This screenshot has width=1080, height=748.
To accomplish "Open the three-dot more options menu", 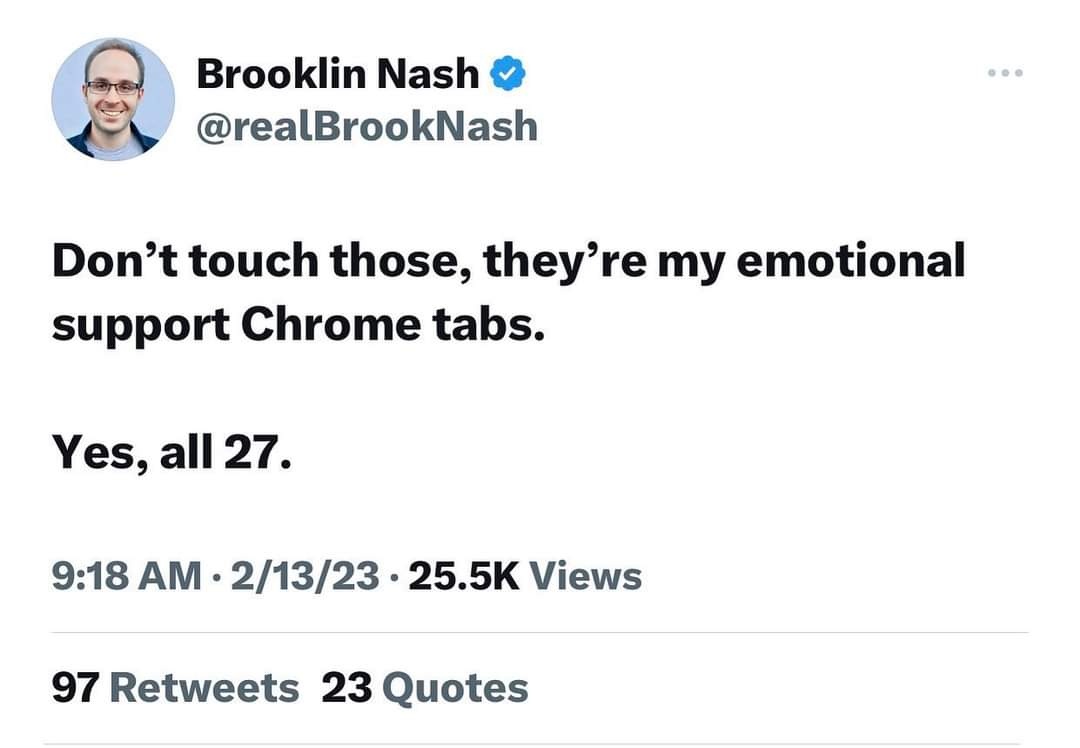I will point(1005,73).
